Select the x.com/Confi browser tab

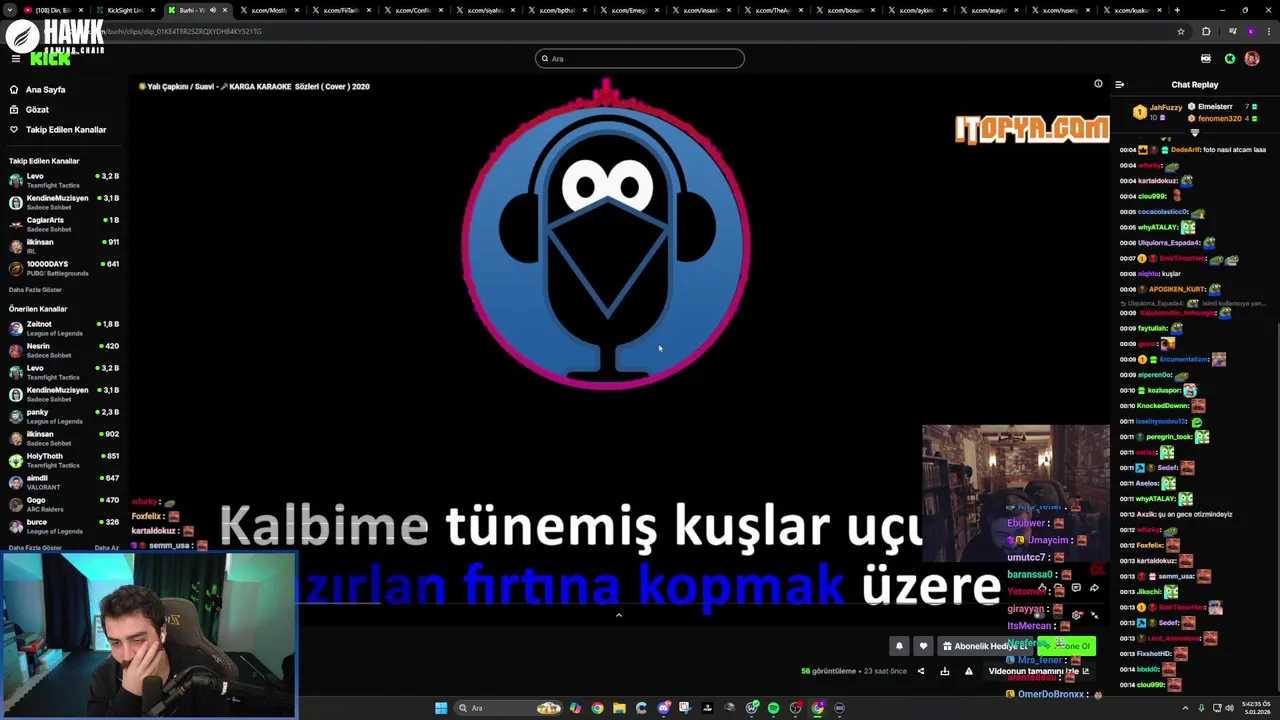click(412, 10)
